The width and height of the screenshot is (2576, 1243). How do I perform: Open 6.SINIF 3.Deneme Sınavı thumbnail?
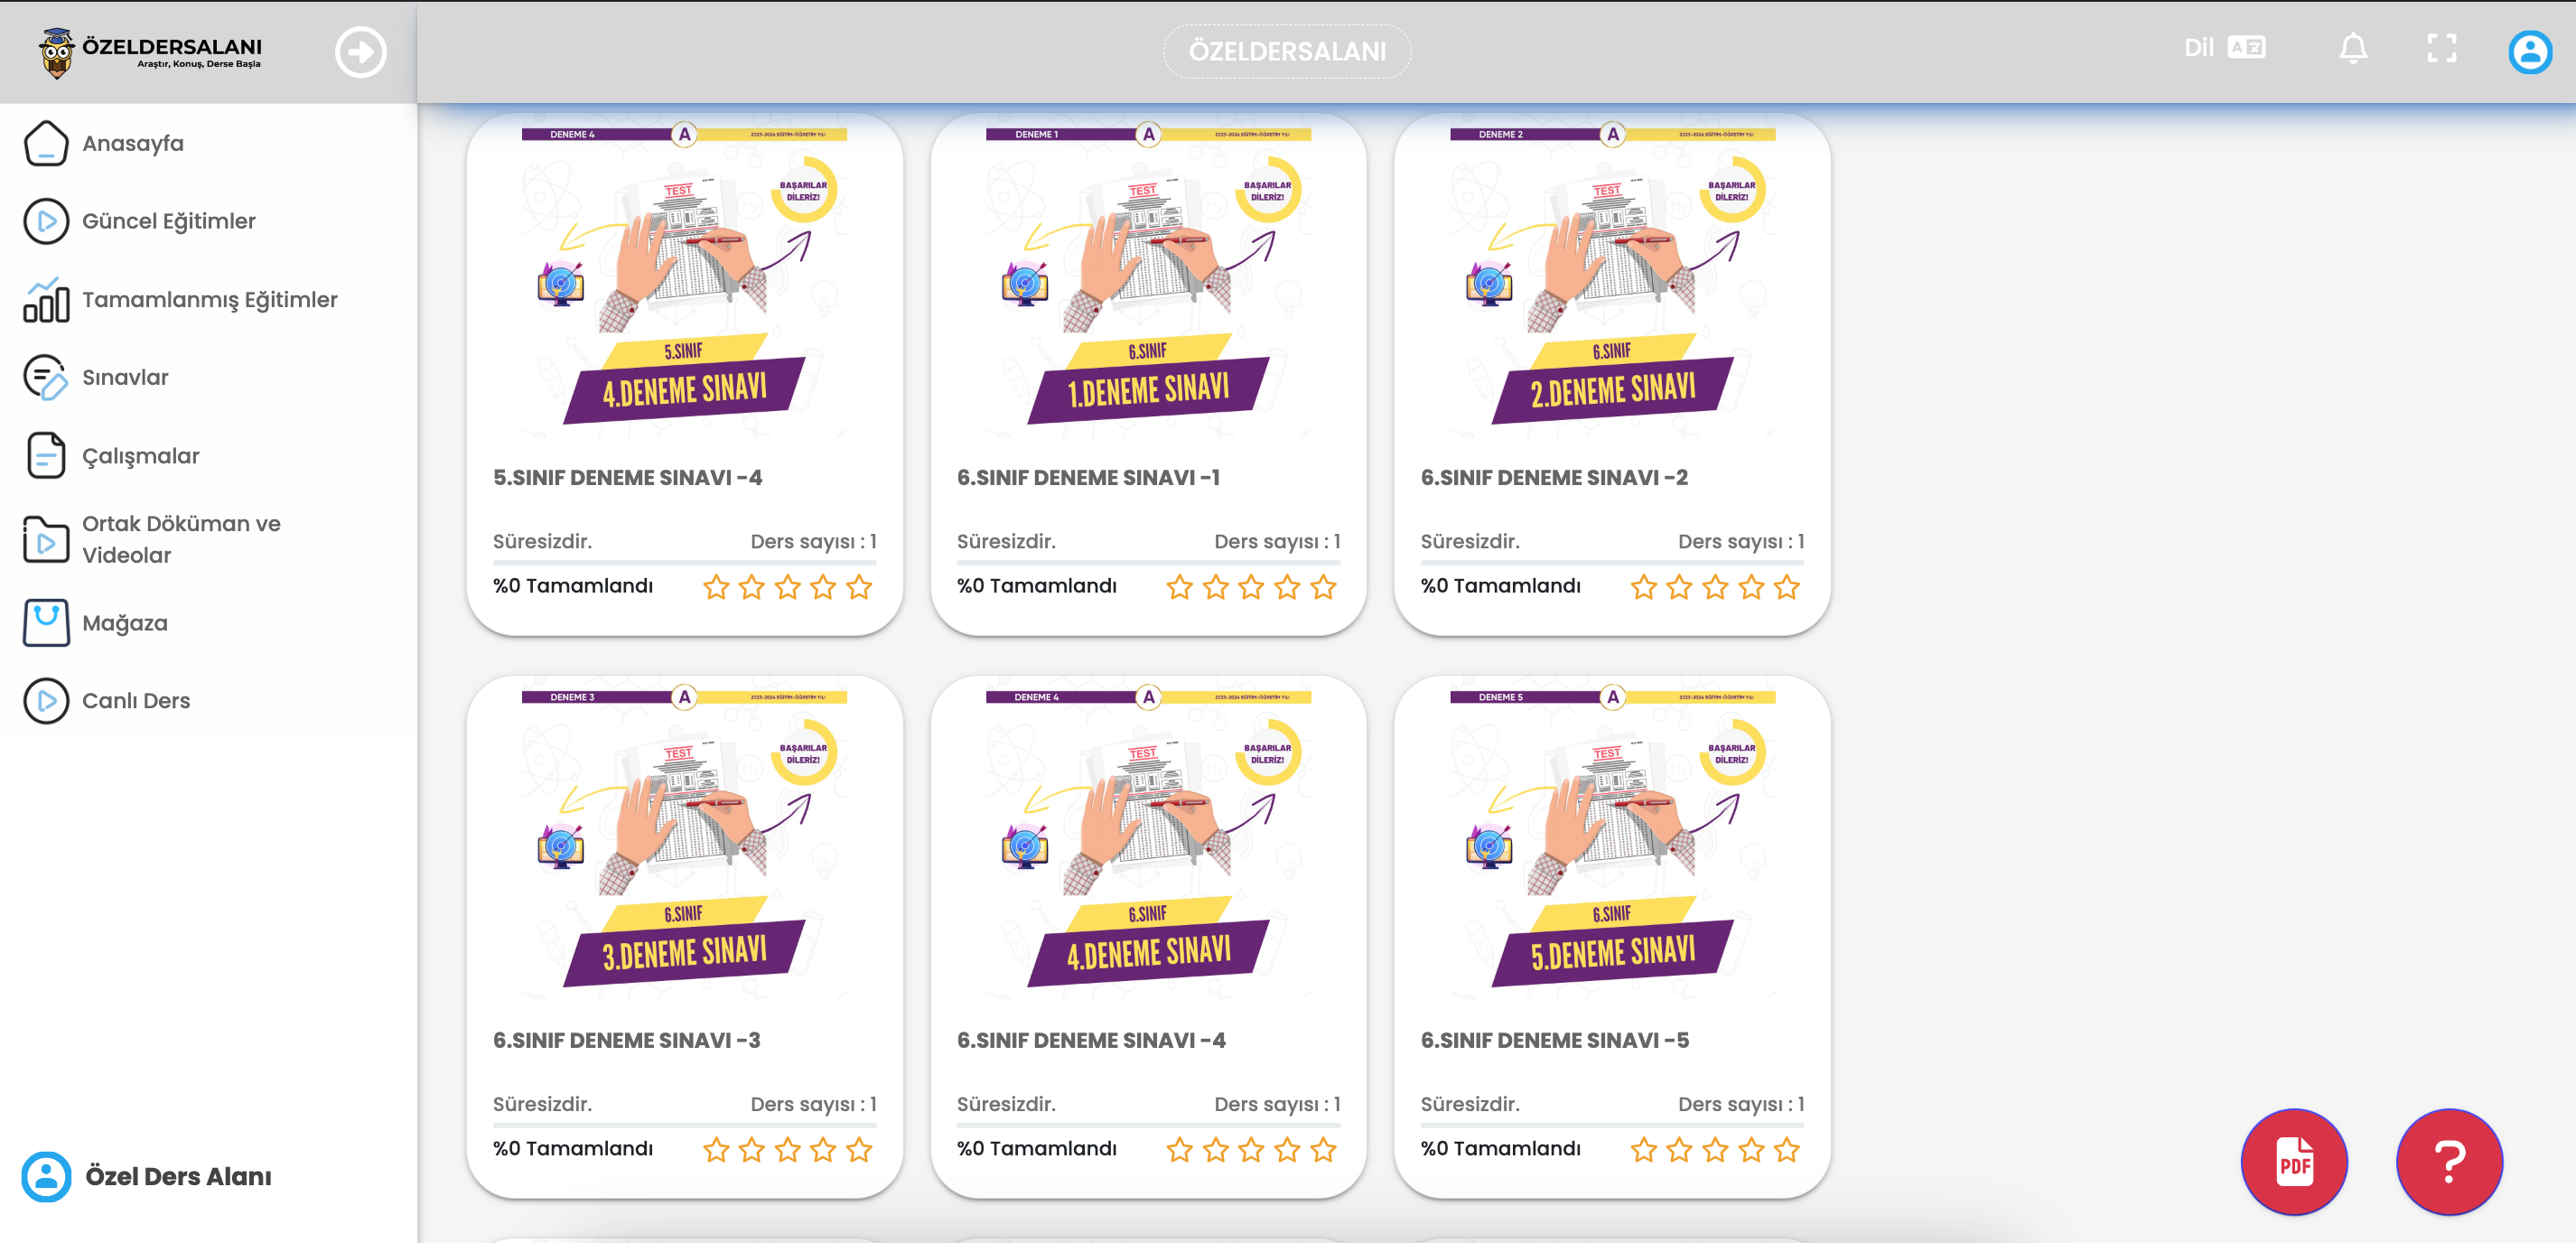click(x=684, y=842)
